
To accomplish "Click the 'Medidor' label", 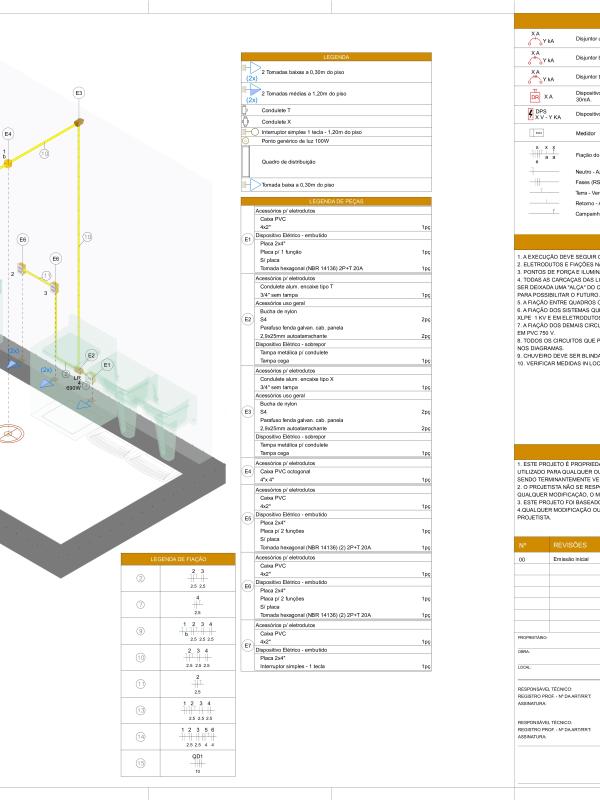I will click(586, 133).
